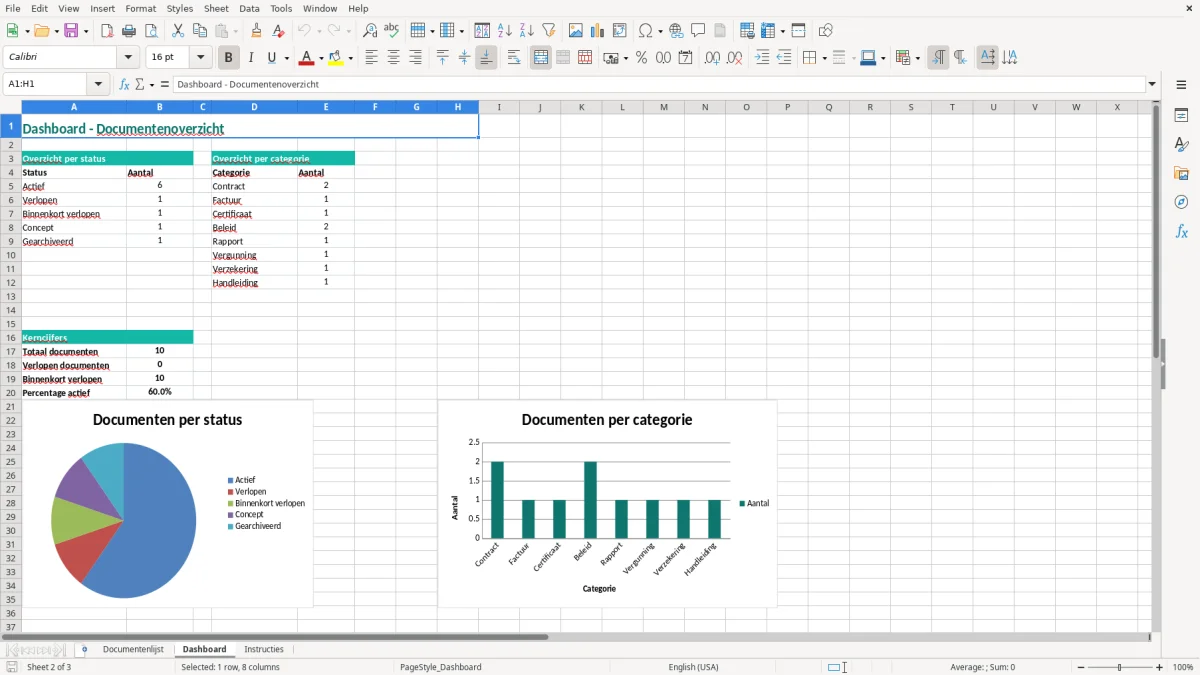Toggle Align Bottom vertical alignment
This screenshot has height=675, width=1200.
(x=486, y=58)
